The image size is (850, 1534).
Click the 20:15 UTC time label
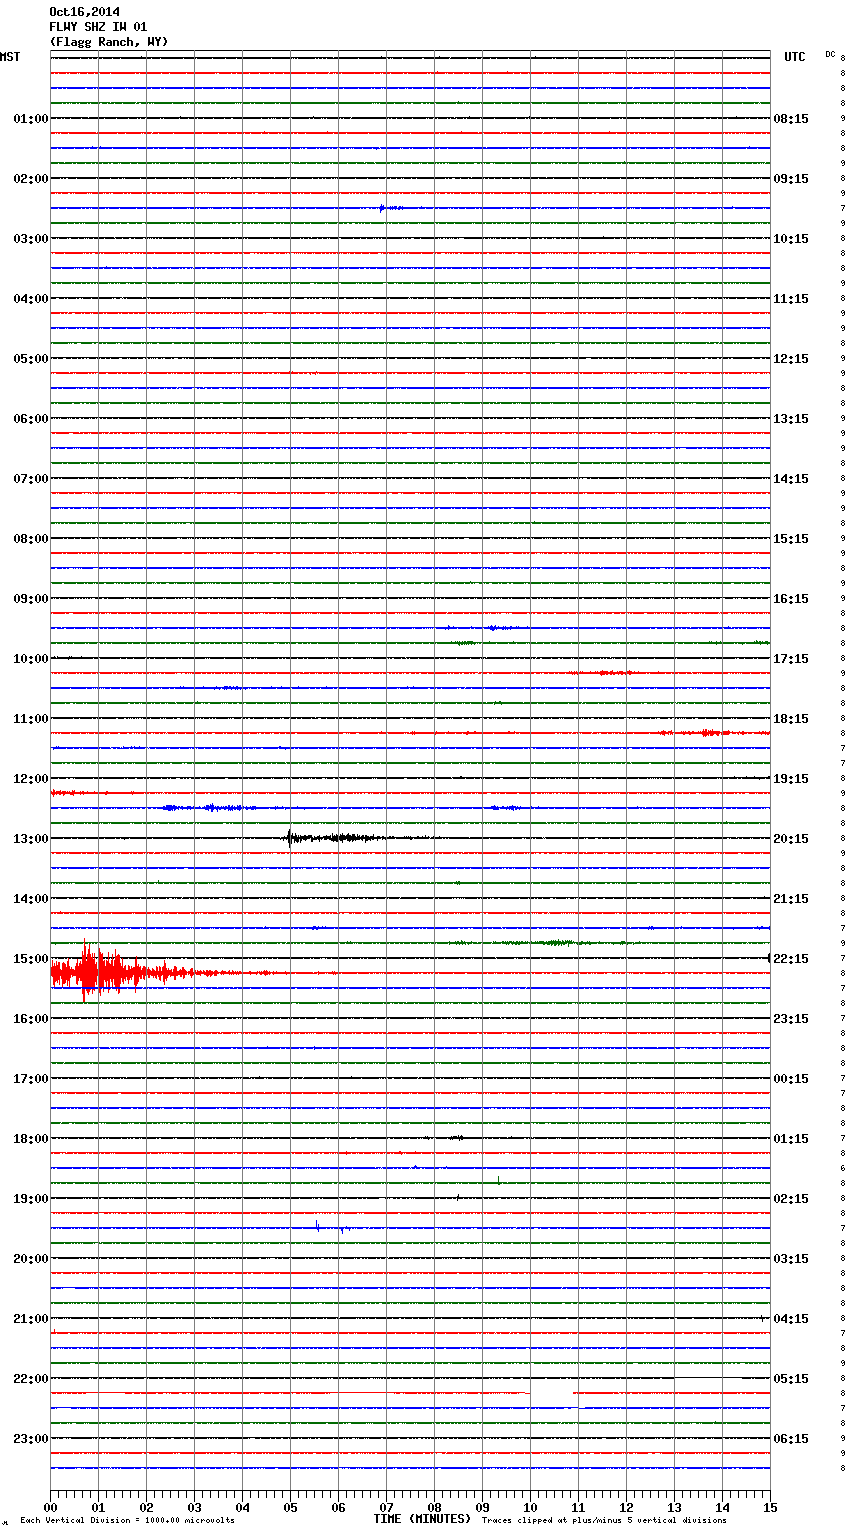click(x=791, y=839)
